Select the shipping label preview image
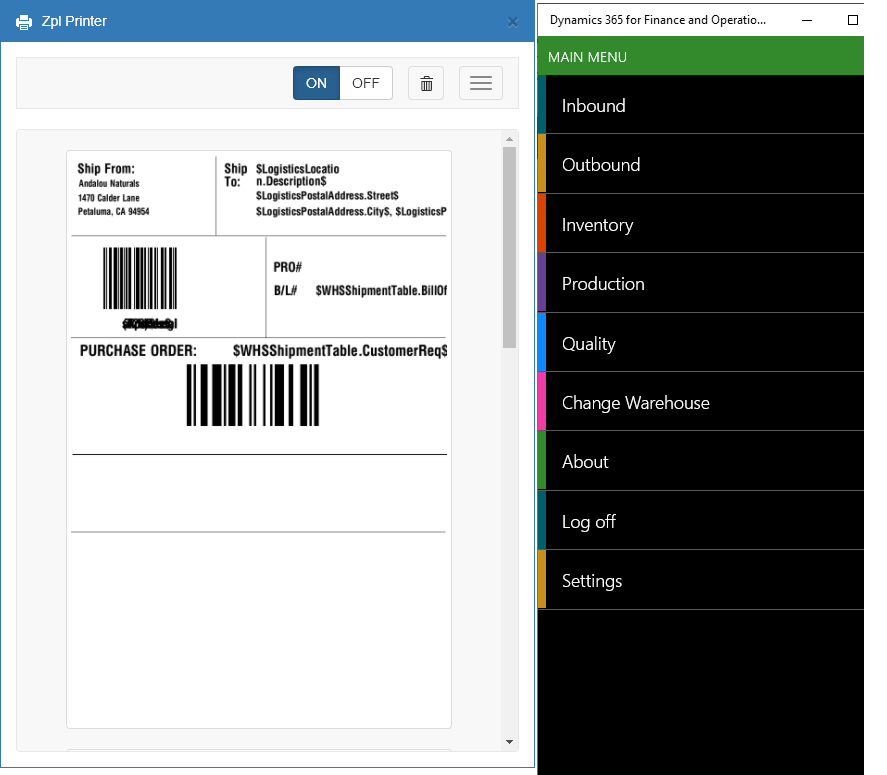The width and height of the screenshot is (887, 775). 259,439
